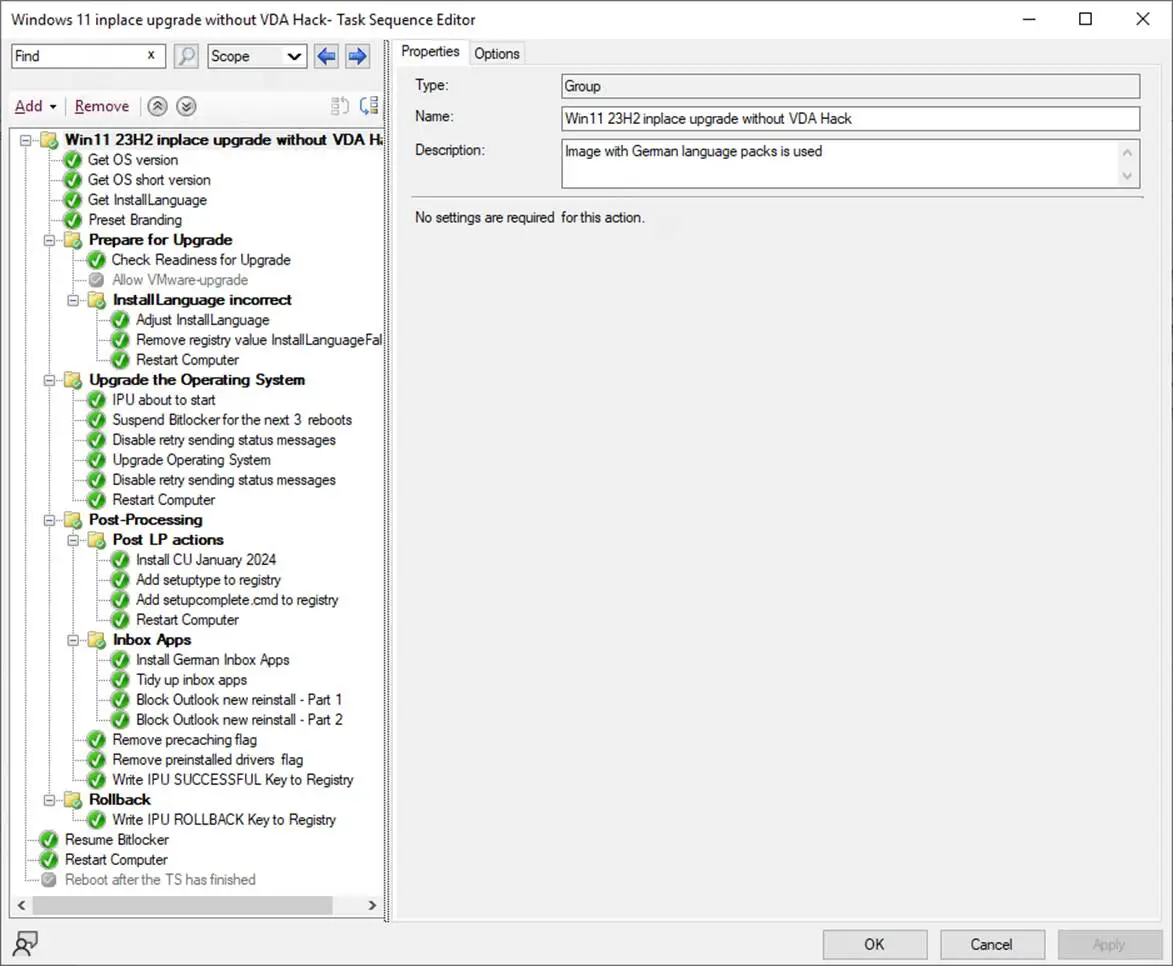Click the horizontal scrollbar under the tree
The image size is (1173, 966).
[182, 905]
